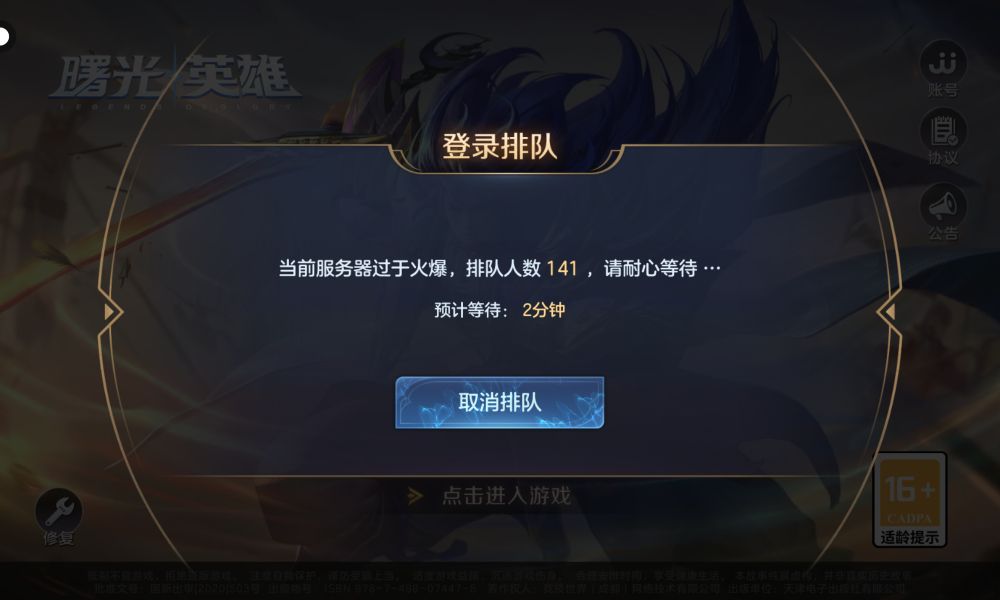Open the 协议 agreement document icon
The image size is (1000, 600).
click(x=943, y=131)
